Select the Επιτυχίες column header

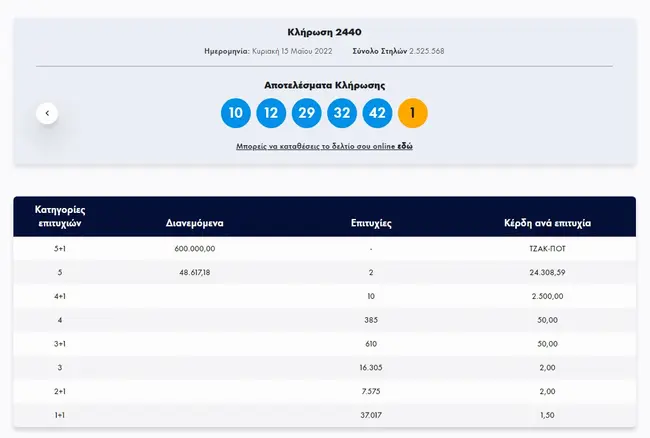click(371, 223)
